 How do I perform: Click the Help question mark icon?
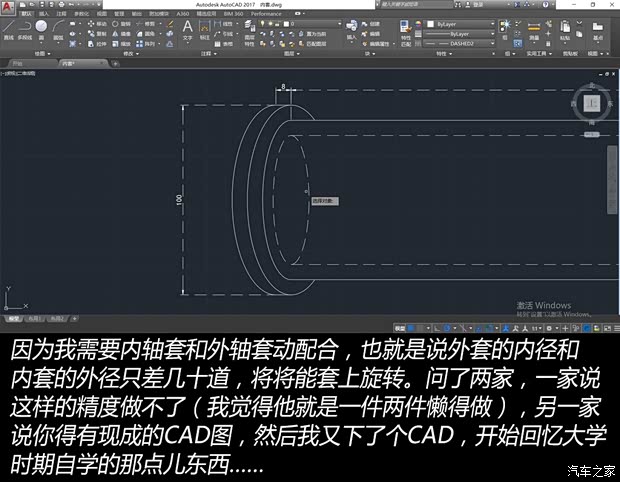[546, 5]
